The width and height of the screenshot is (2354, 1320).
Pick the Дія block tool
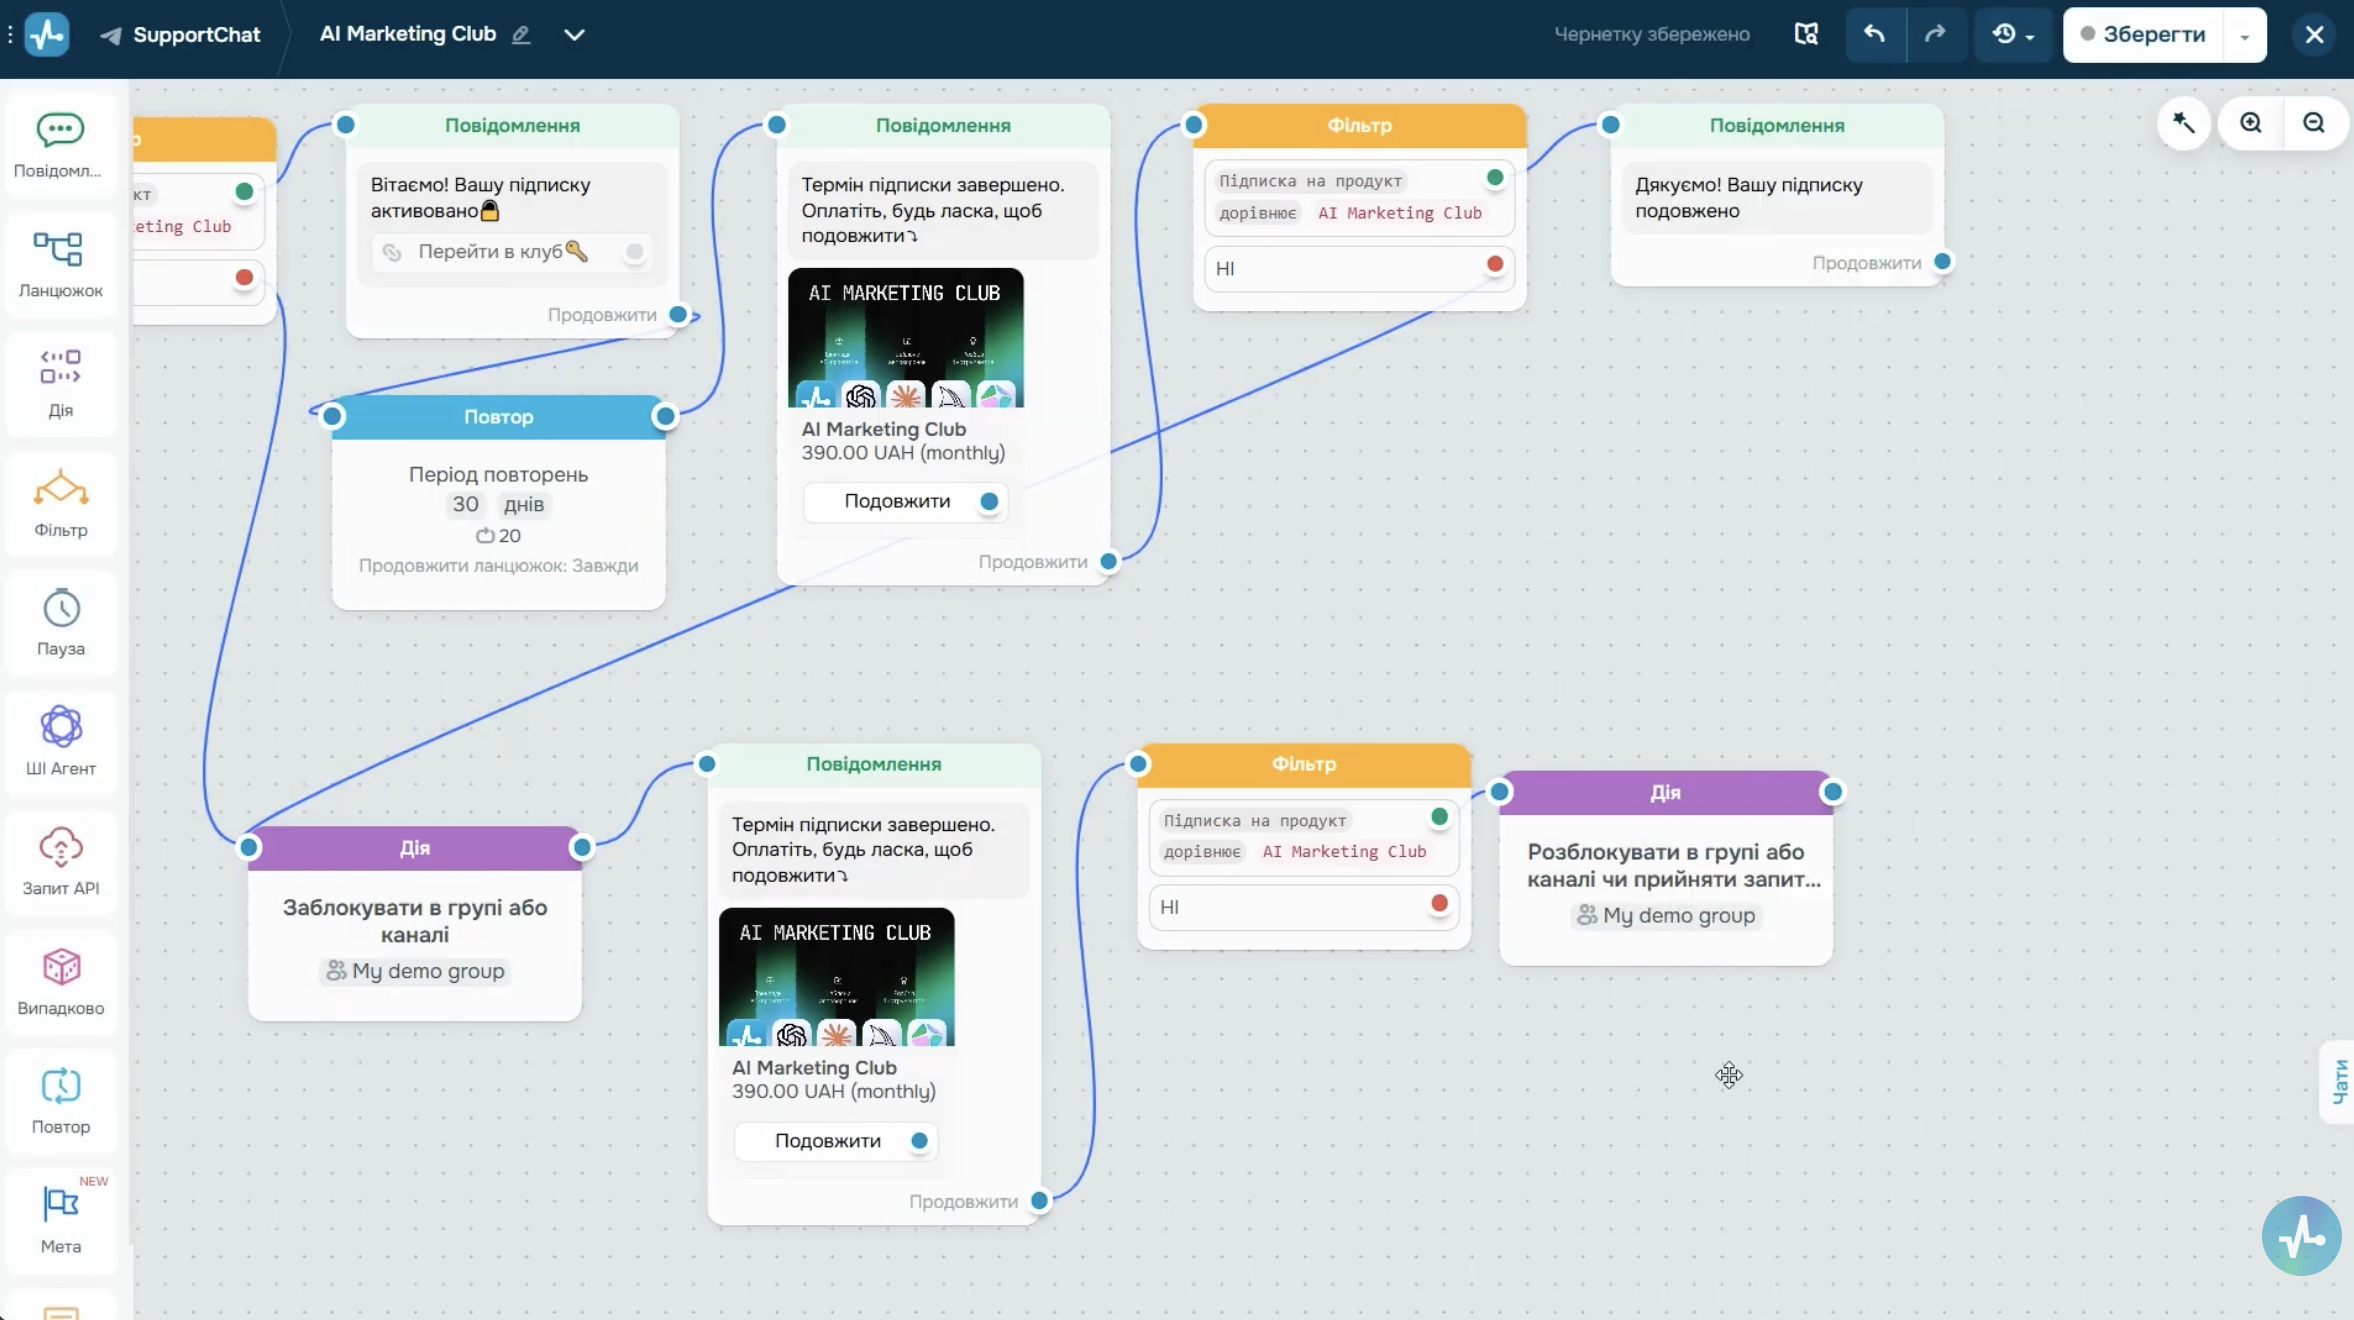[x=60, y=384]
